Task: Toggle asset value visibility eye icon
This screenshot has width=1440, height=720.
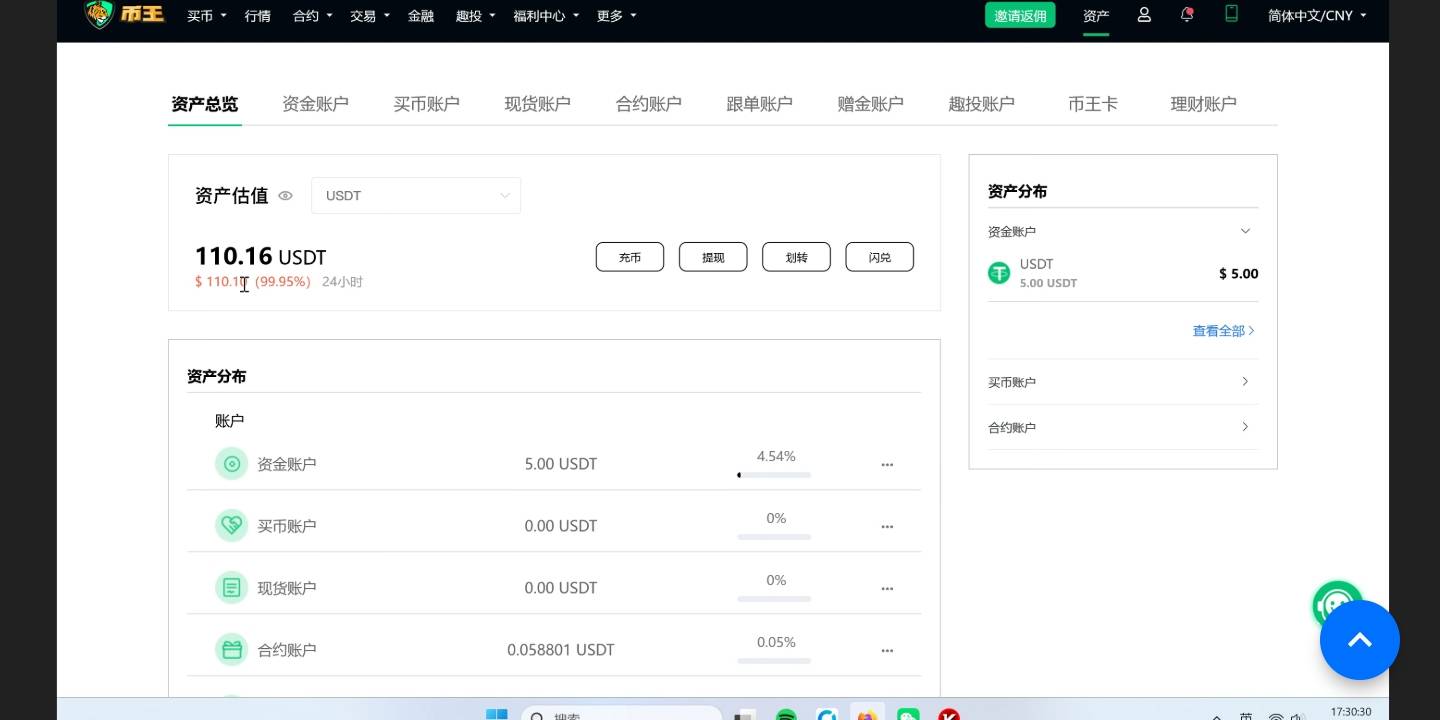Action: (285, 196)
